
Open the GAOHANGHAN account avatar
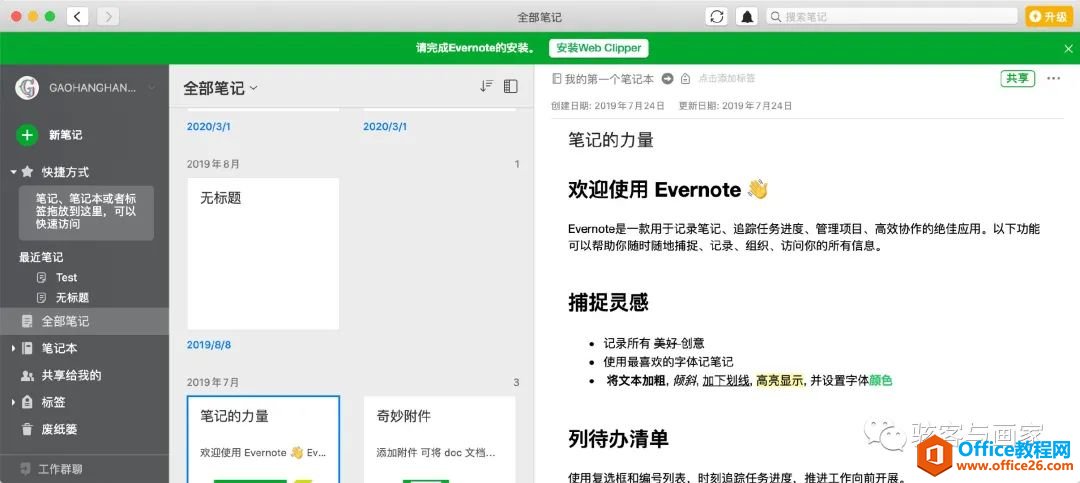click(27, 88)
